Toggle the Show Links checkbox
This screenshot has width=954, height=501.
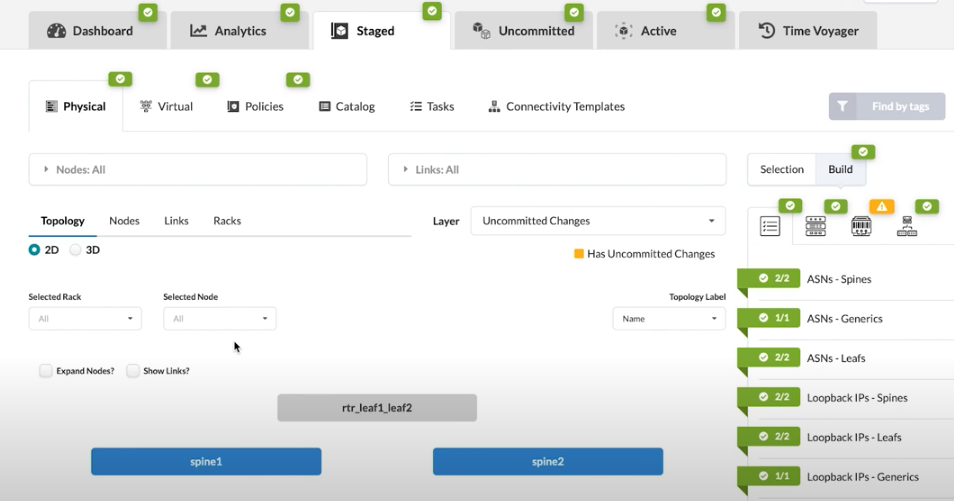point(133,371)
